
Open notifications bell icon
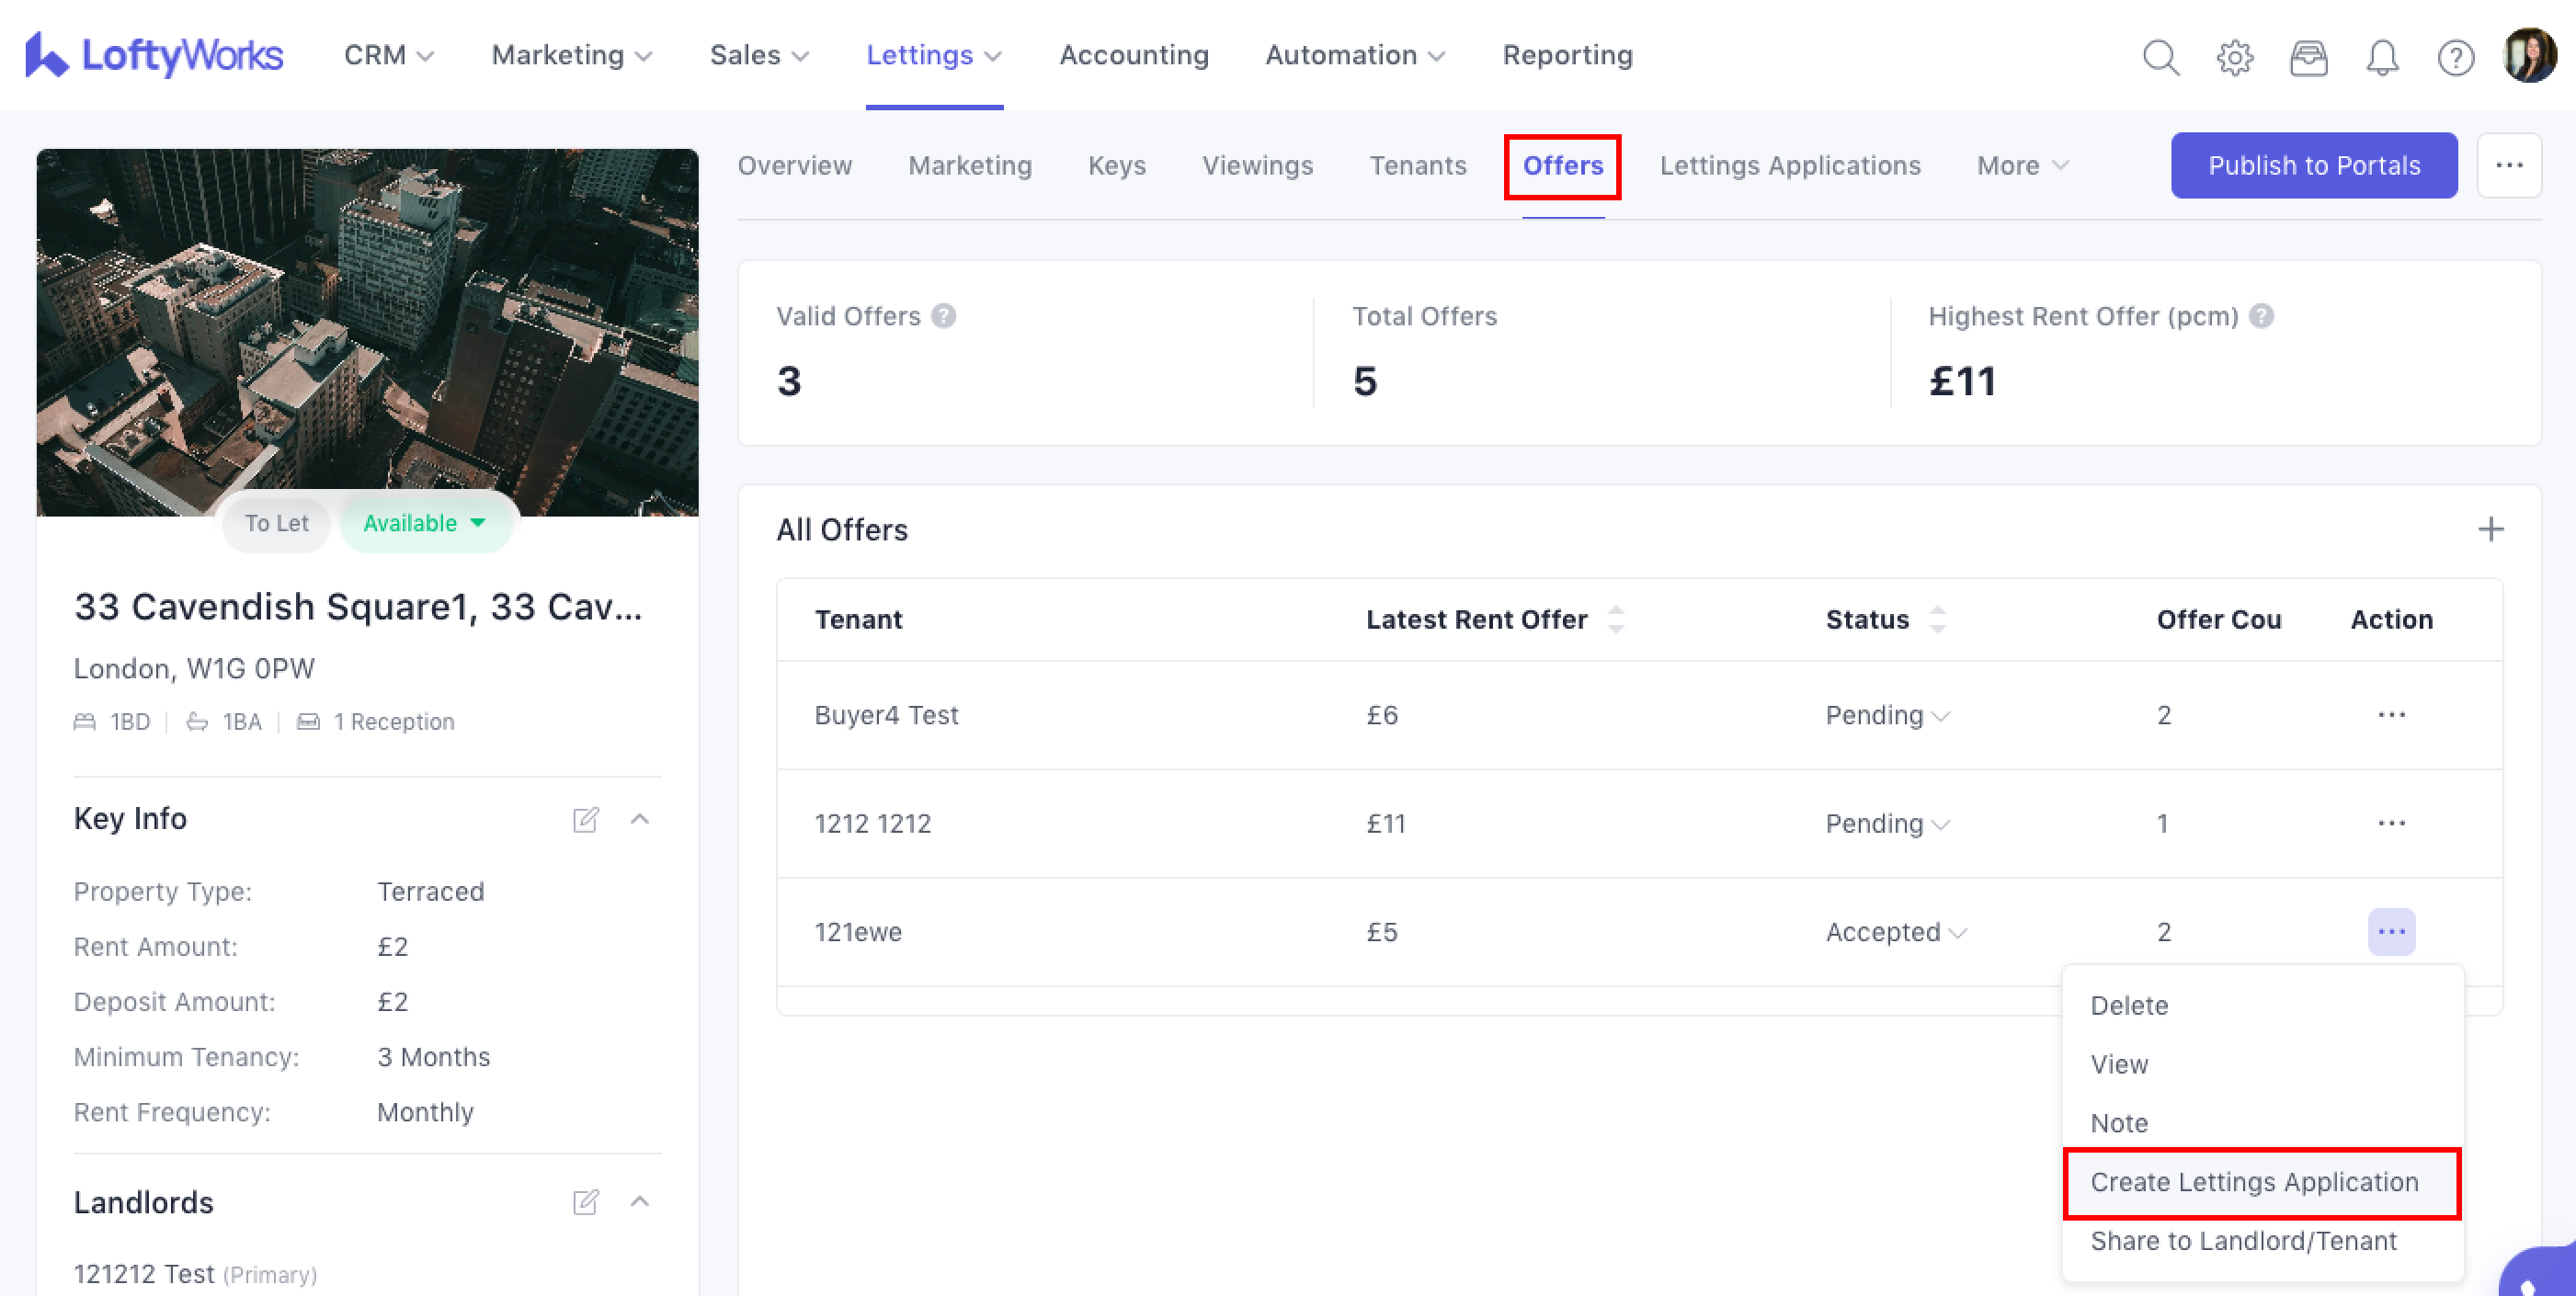[2382, 57]
